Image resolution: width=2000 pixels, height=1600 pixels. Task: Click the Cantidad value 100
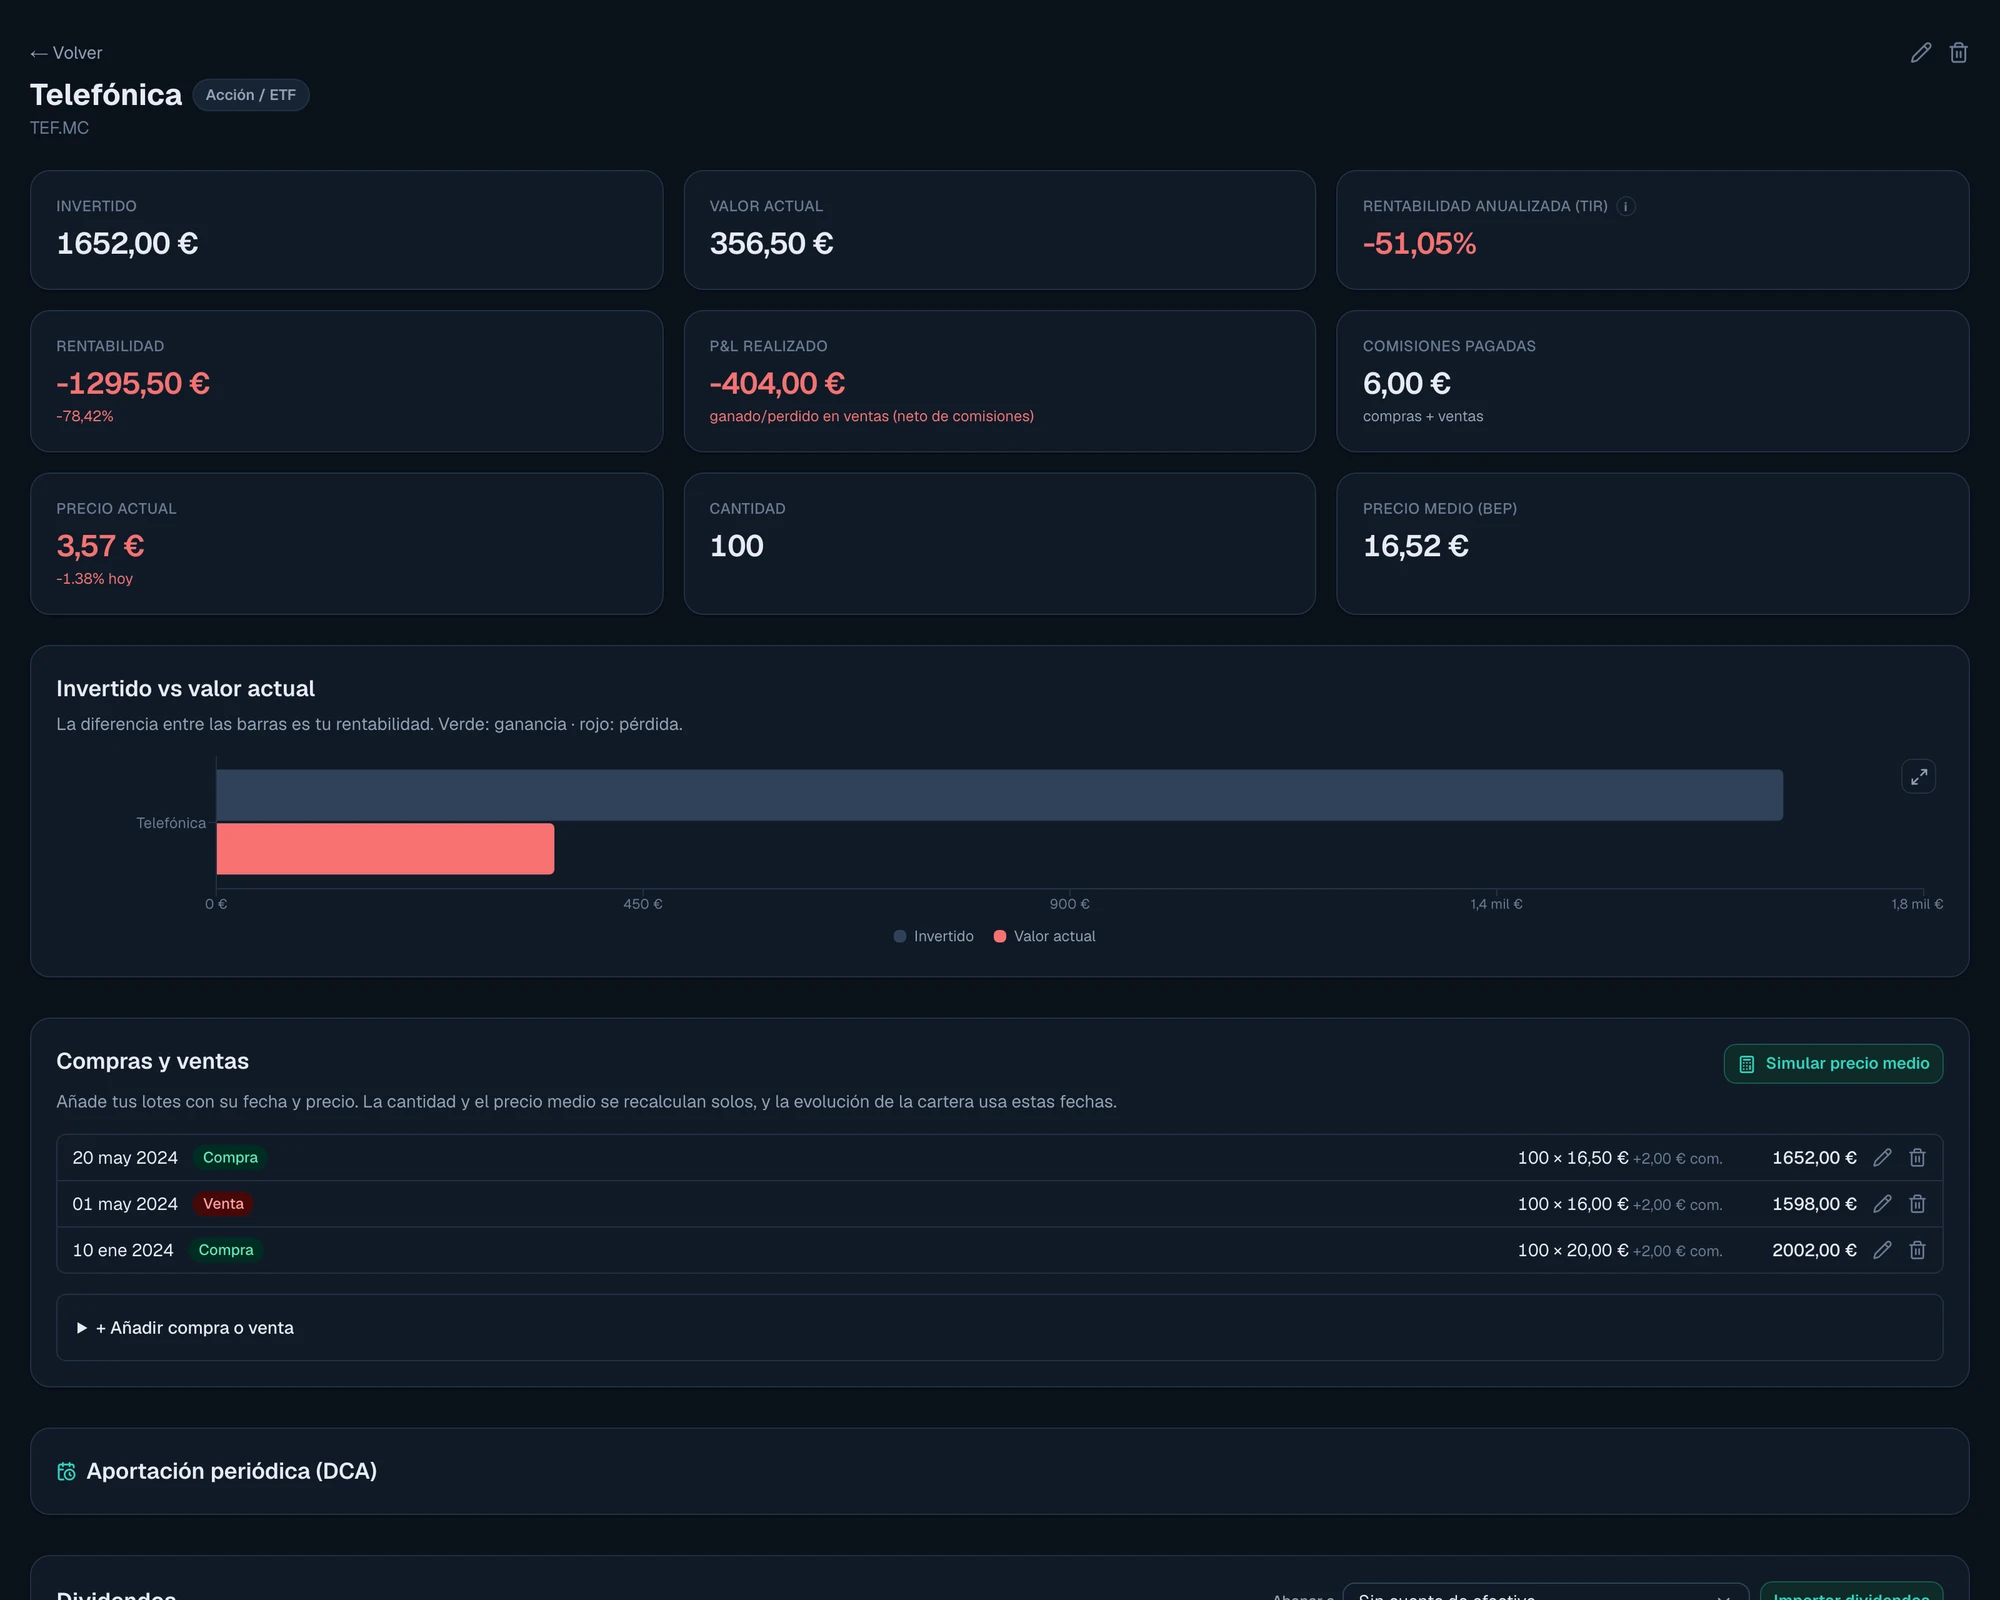(x=736, y=546)
